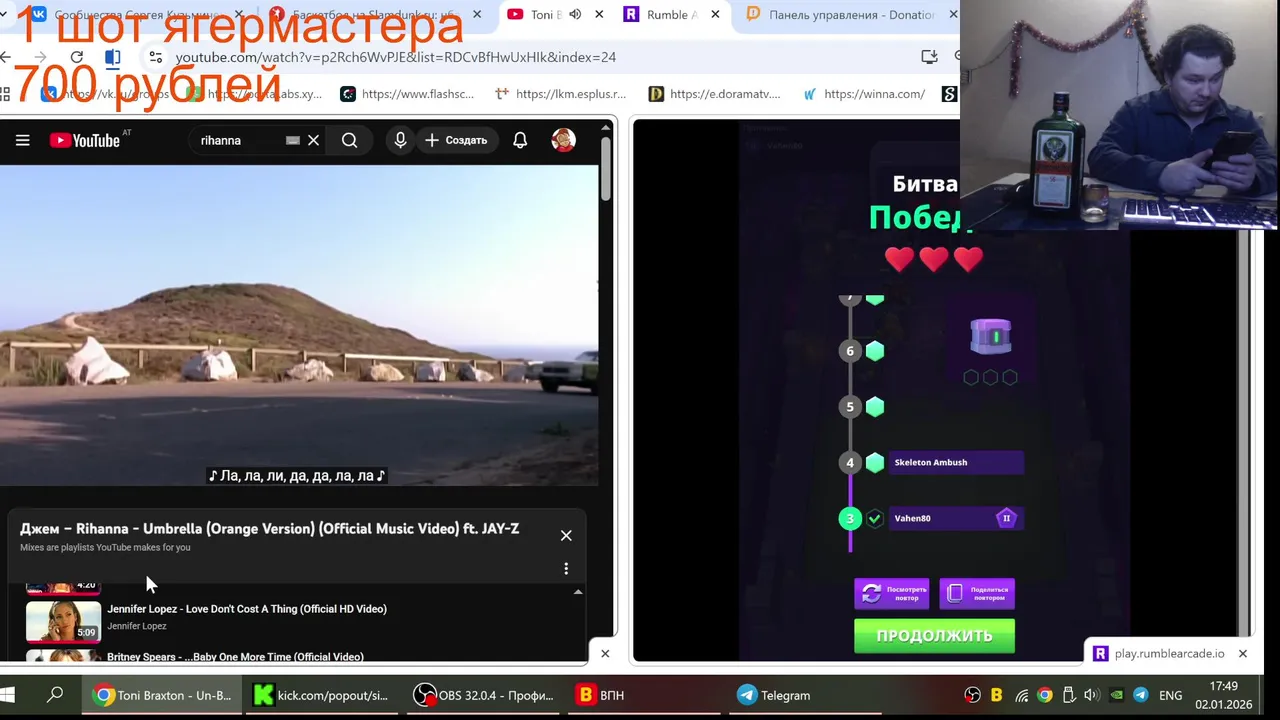Screen dimensions: 1280x720
Task: Open network icon in the system tray
Action: (x=1021, y=695)
